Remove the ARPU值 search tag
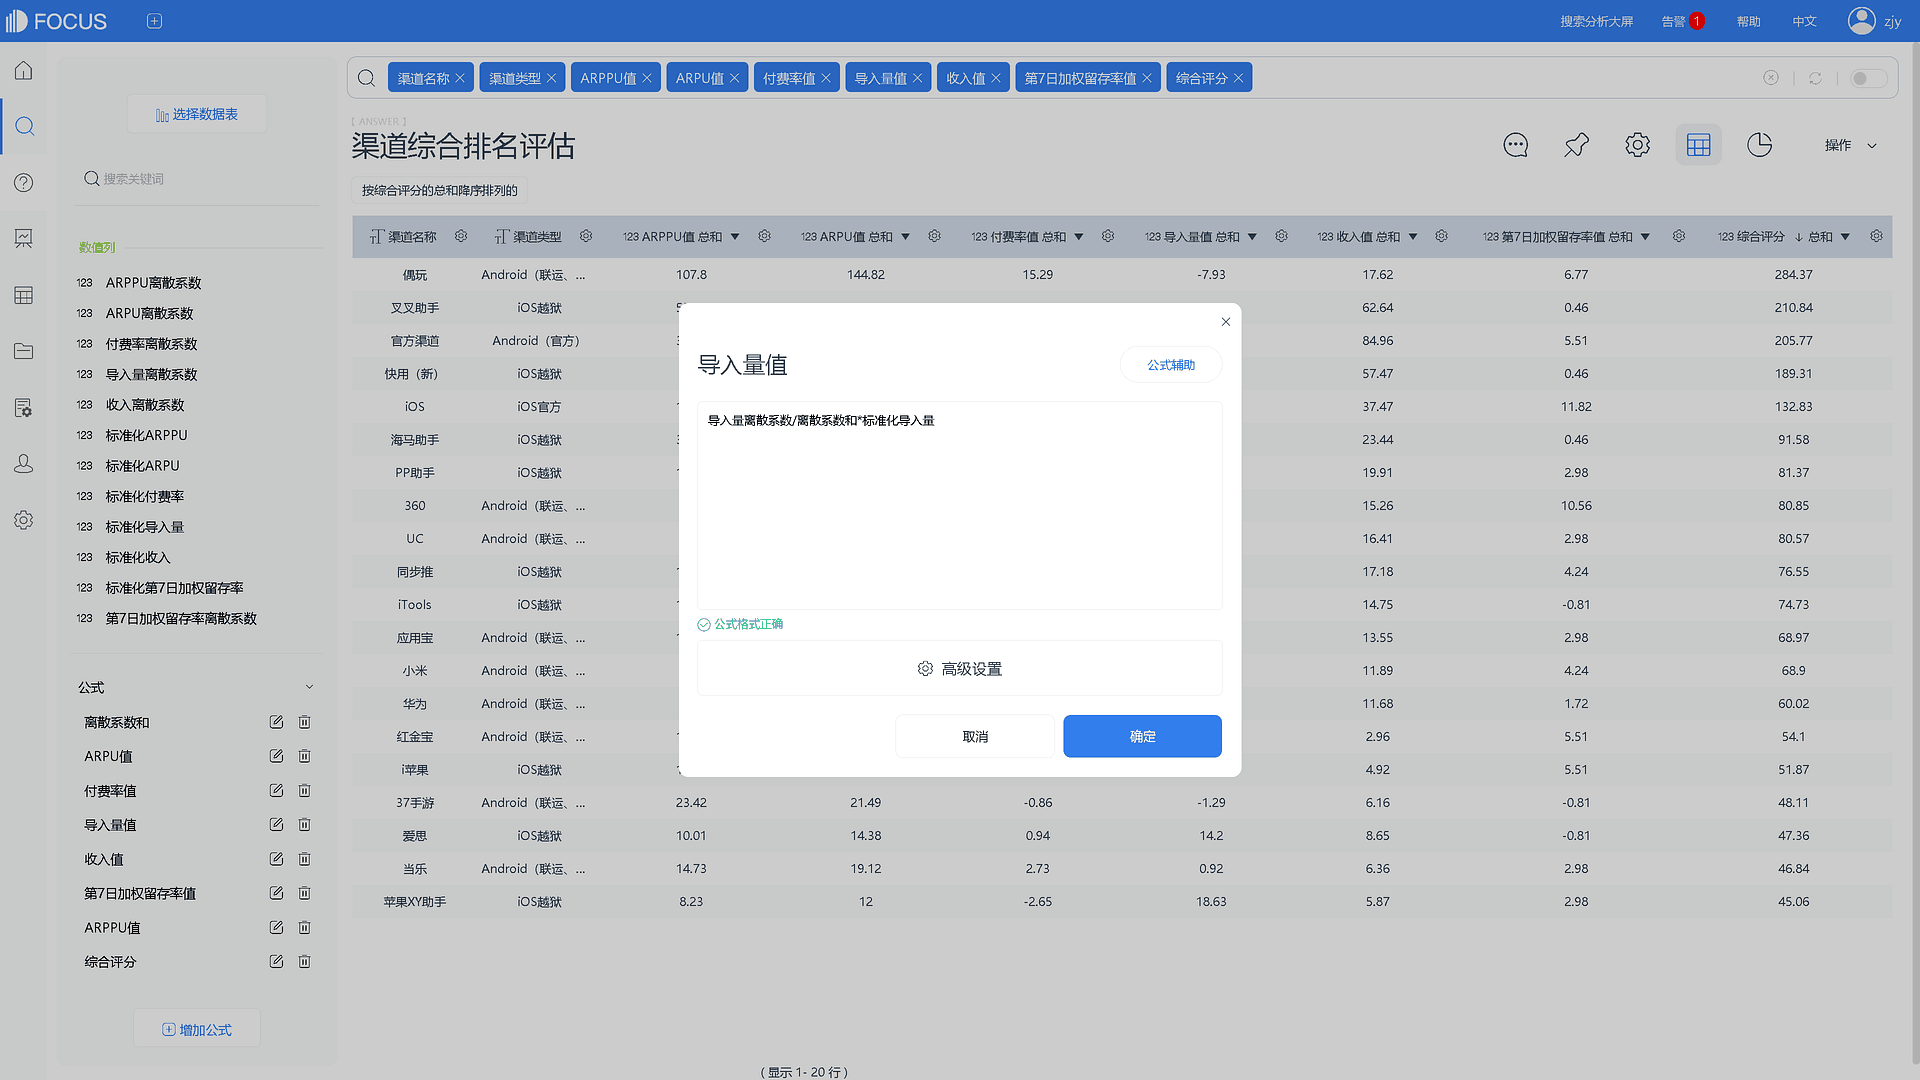 734,78
